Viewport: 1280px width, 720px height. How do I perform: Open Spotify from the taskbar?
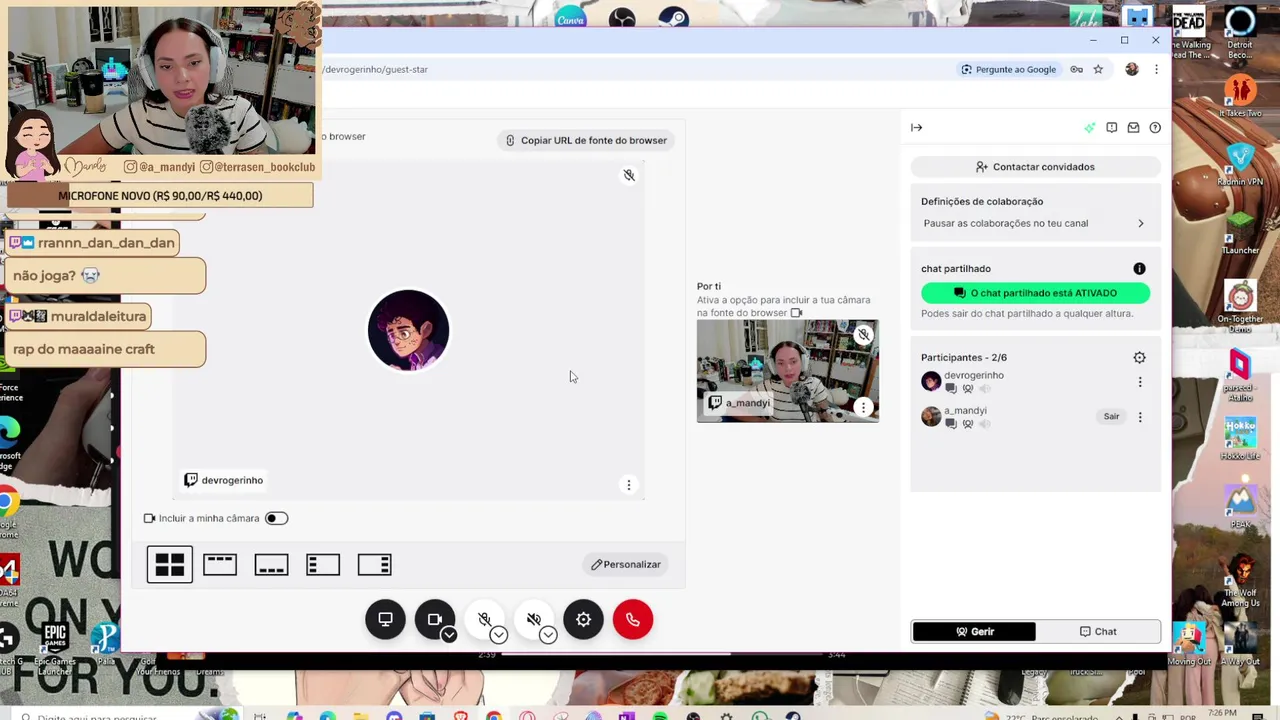660,715
